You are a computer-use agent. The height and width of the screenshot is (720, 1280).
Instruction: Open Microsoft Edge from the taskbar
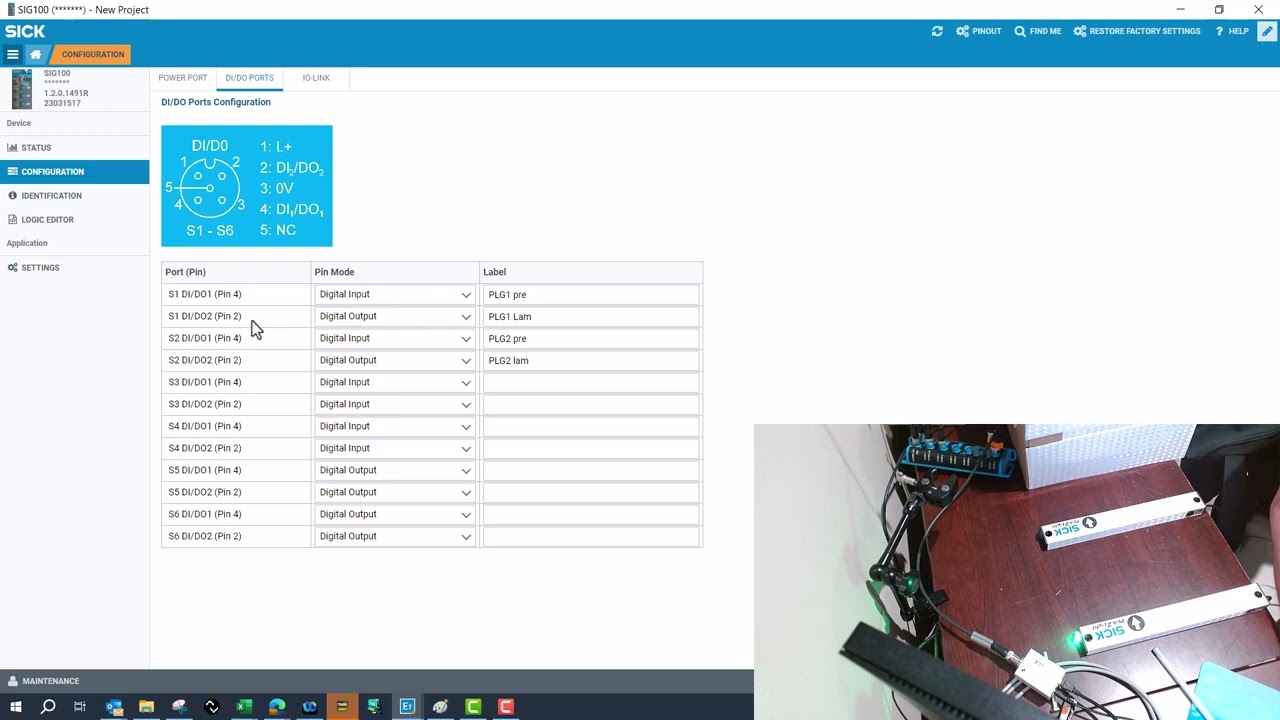coord(277,707)
